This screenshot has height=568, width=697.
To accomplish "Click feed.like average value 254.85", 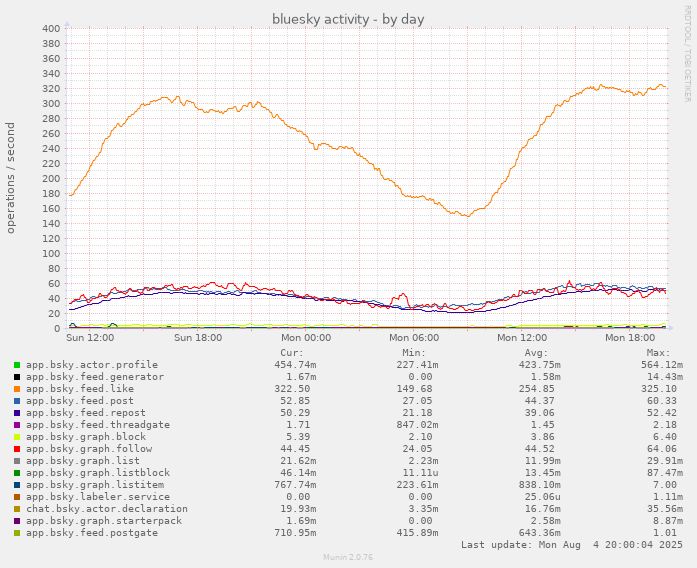I will pyautogui.click(x=537, y=389).
